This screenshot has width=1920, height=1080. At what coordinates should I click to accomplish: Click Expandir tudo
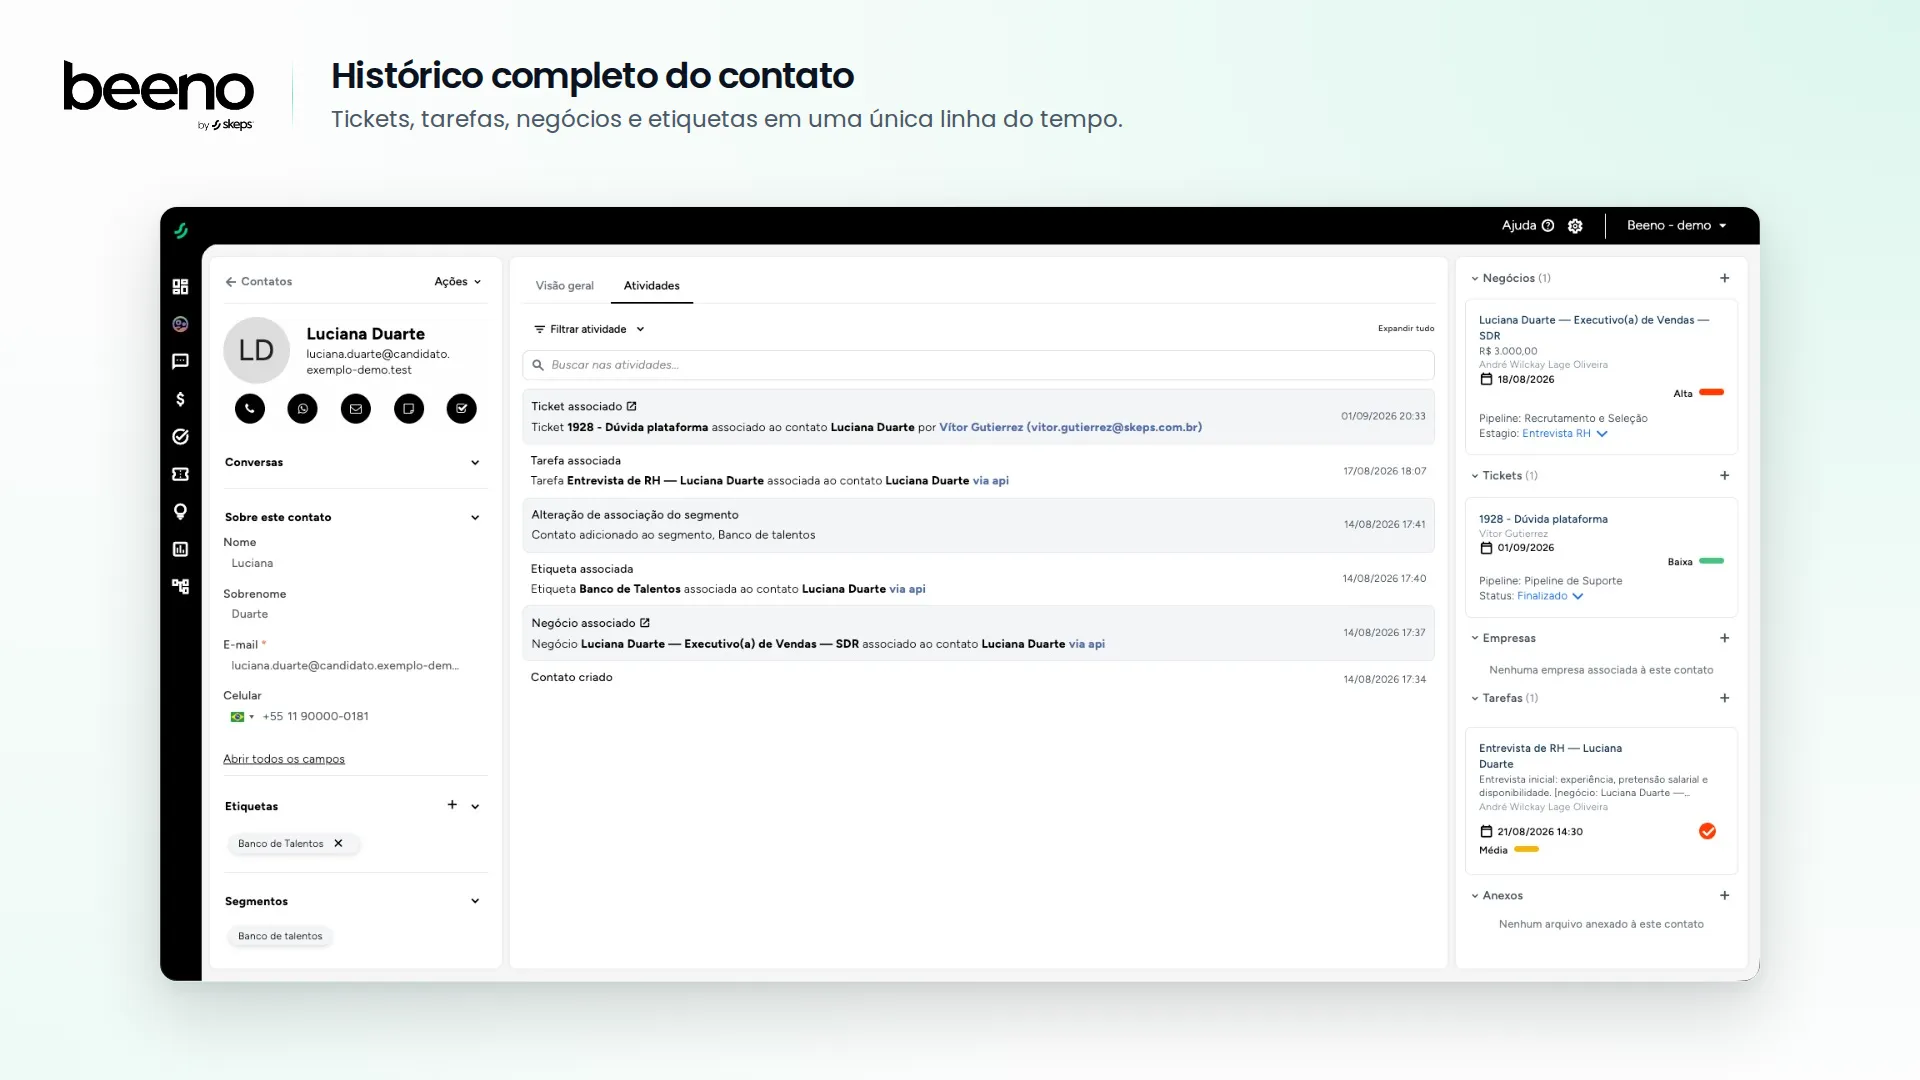(1406, 328)
